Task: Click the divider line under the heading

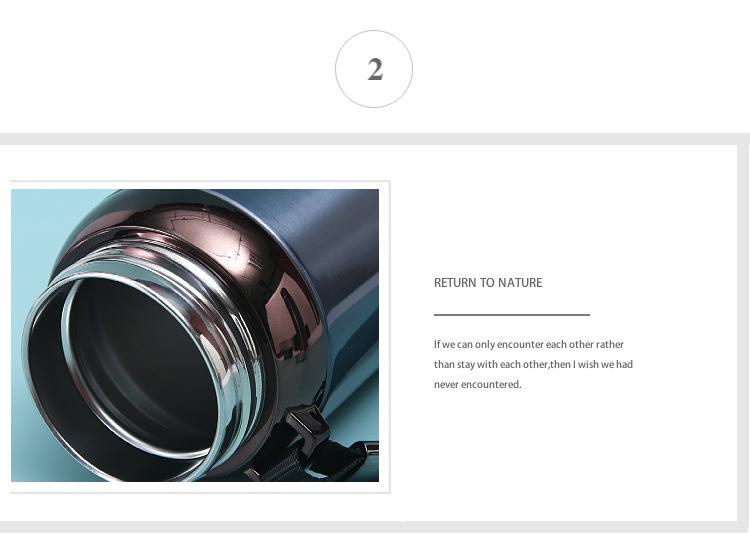Action: (x=512, y=315)
